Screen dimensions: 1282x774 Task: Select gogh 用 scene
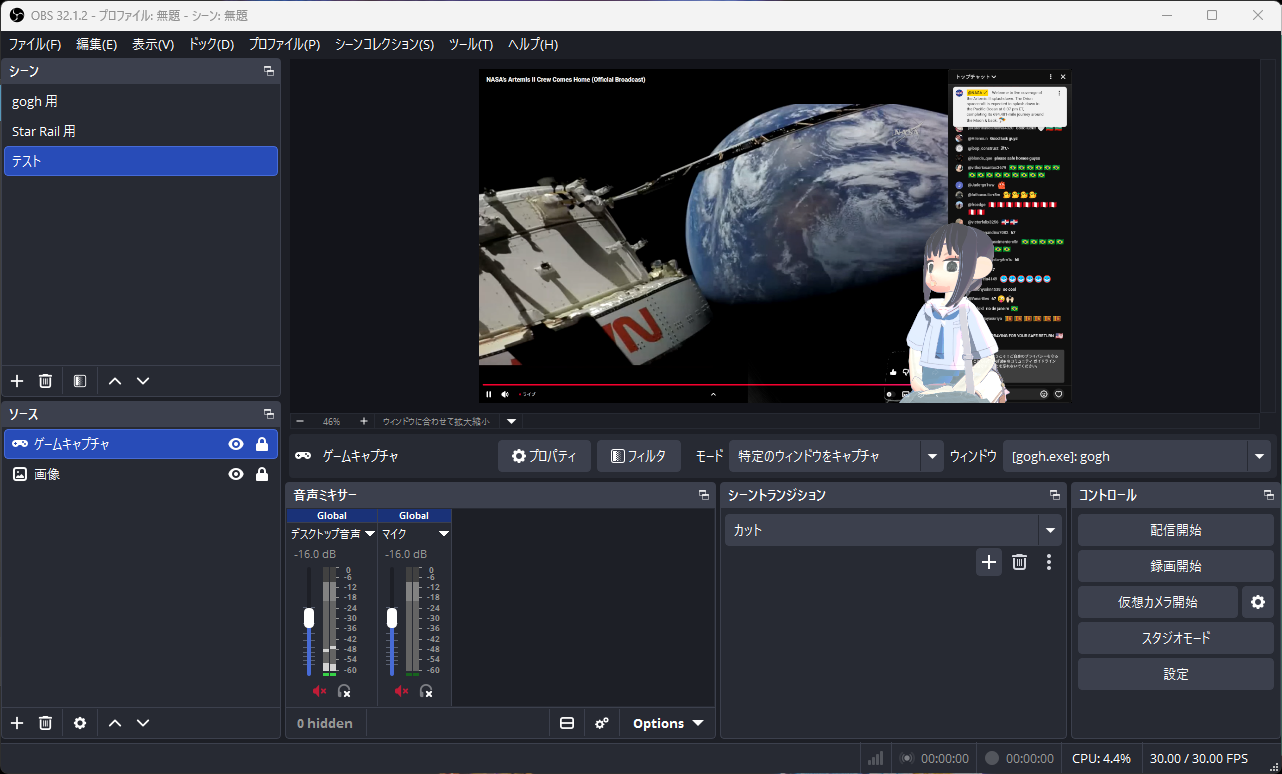(141, 101)
